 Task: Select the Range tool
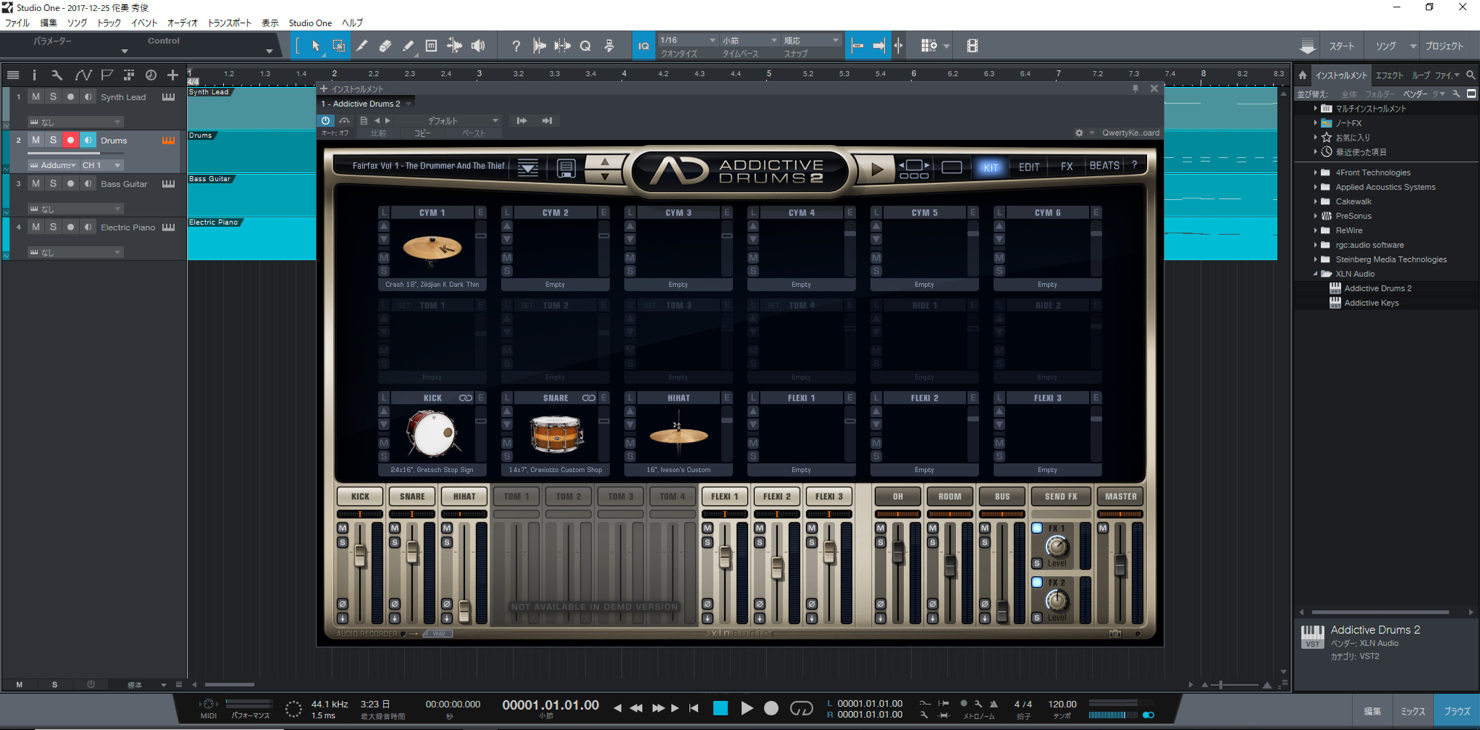click(339, 46)
